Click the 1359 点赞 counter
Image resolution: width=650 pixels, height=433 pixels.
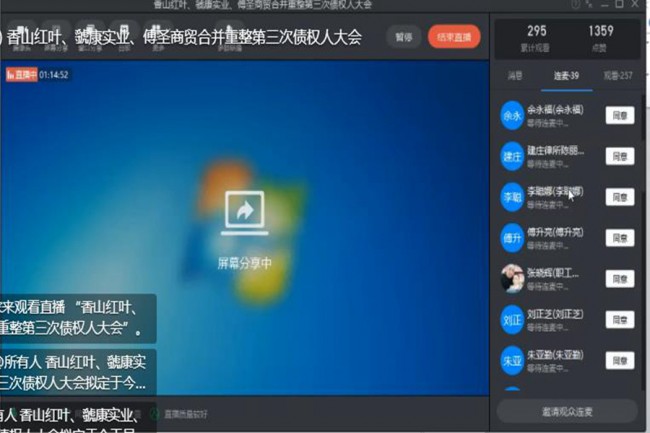click(601, 38)
